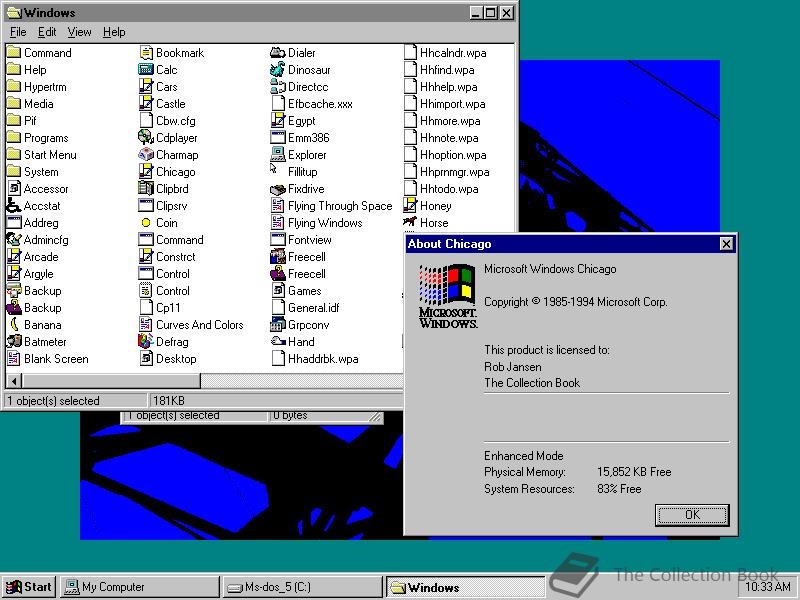
Task: Open the Edit menu
Action: (47, 32)
